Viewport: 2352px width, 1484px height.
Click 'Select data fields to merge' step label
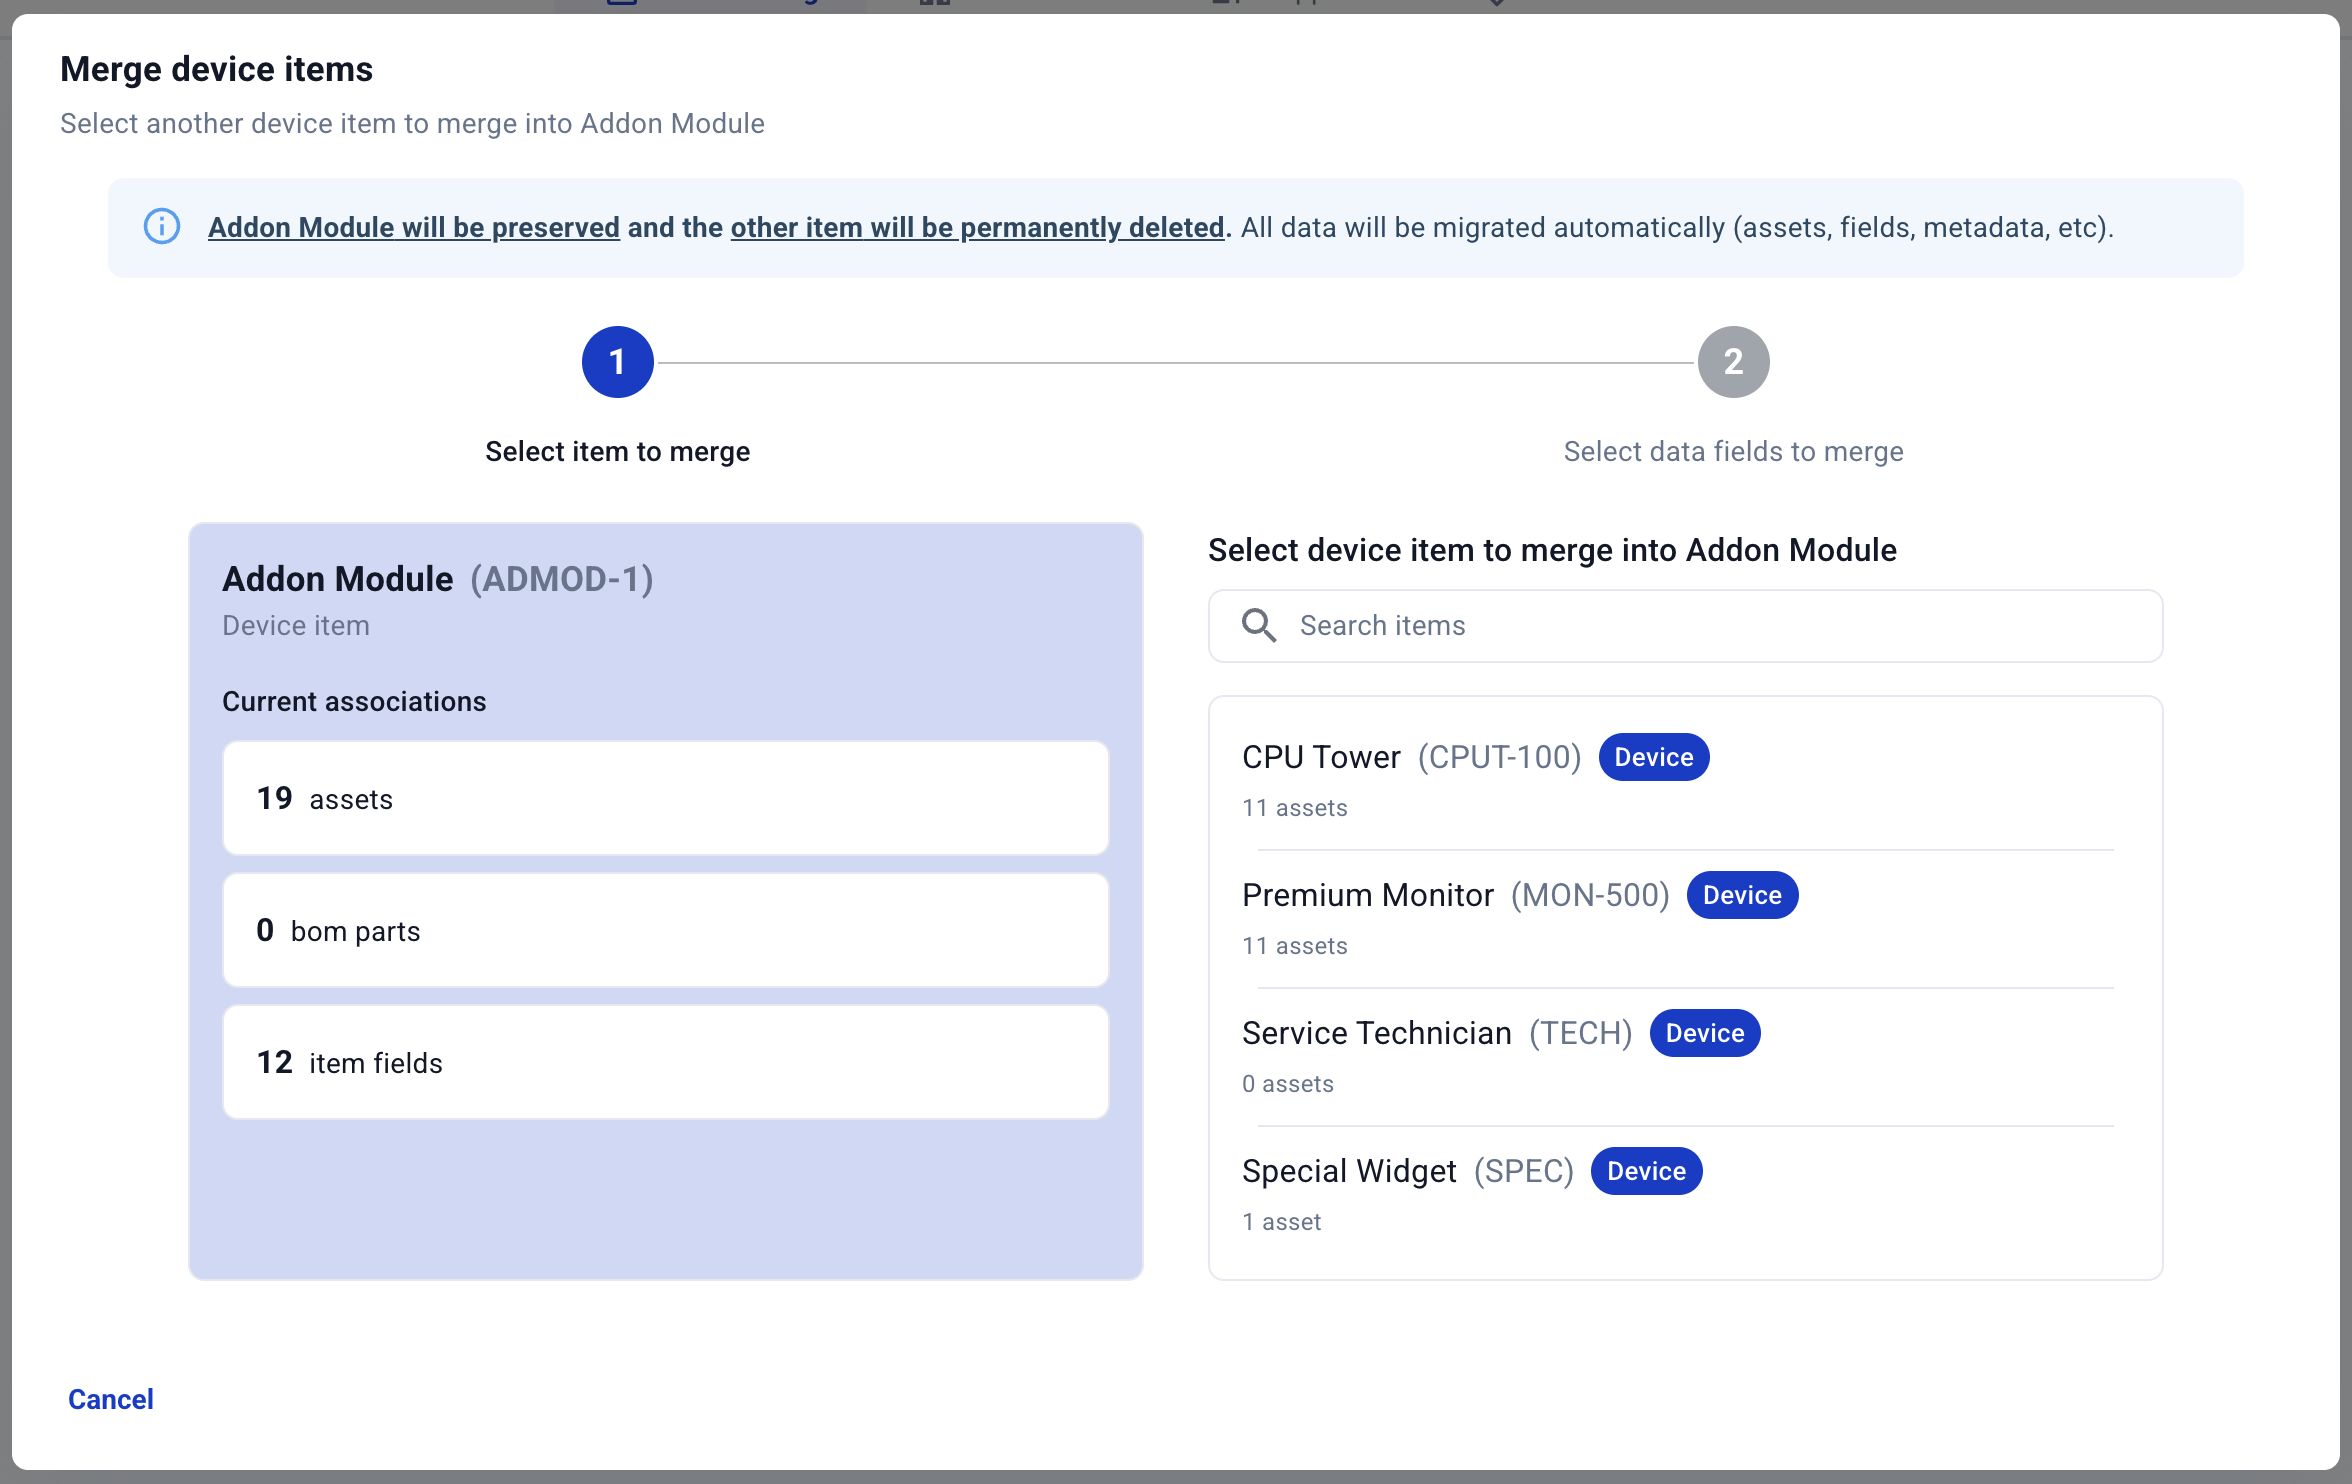(1733, 452)
